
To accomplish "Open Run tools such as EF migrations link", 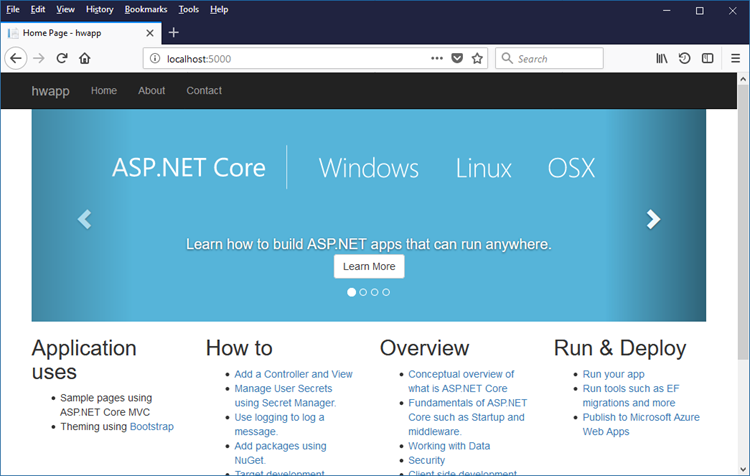I will click(631, 396).
